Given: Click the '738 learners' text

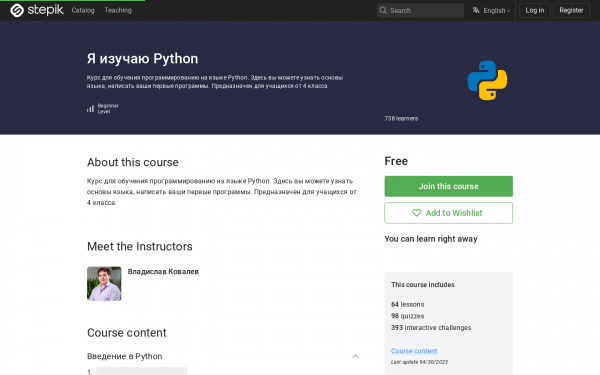Looking at the screenshot, I should [x=401, y=119].
